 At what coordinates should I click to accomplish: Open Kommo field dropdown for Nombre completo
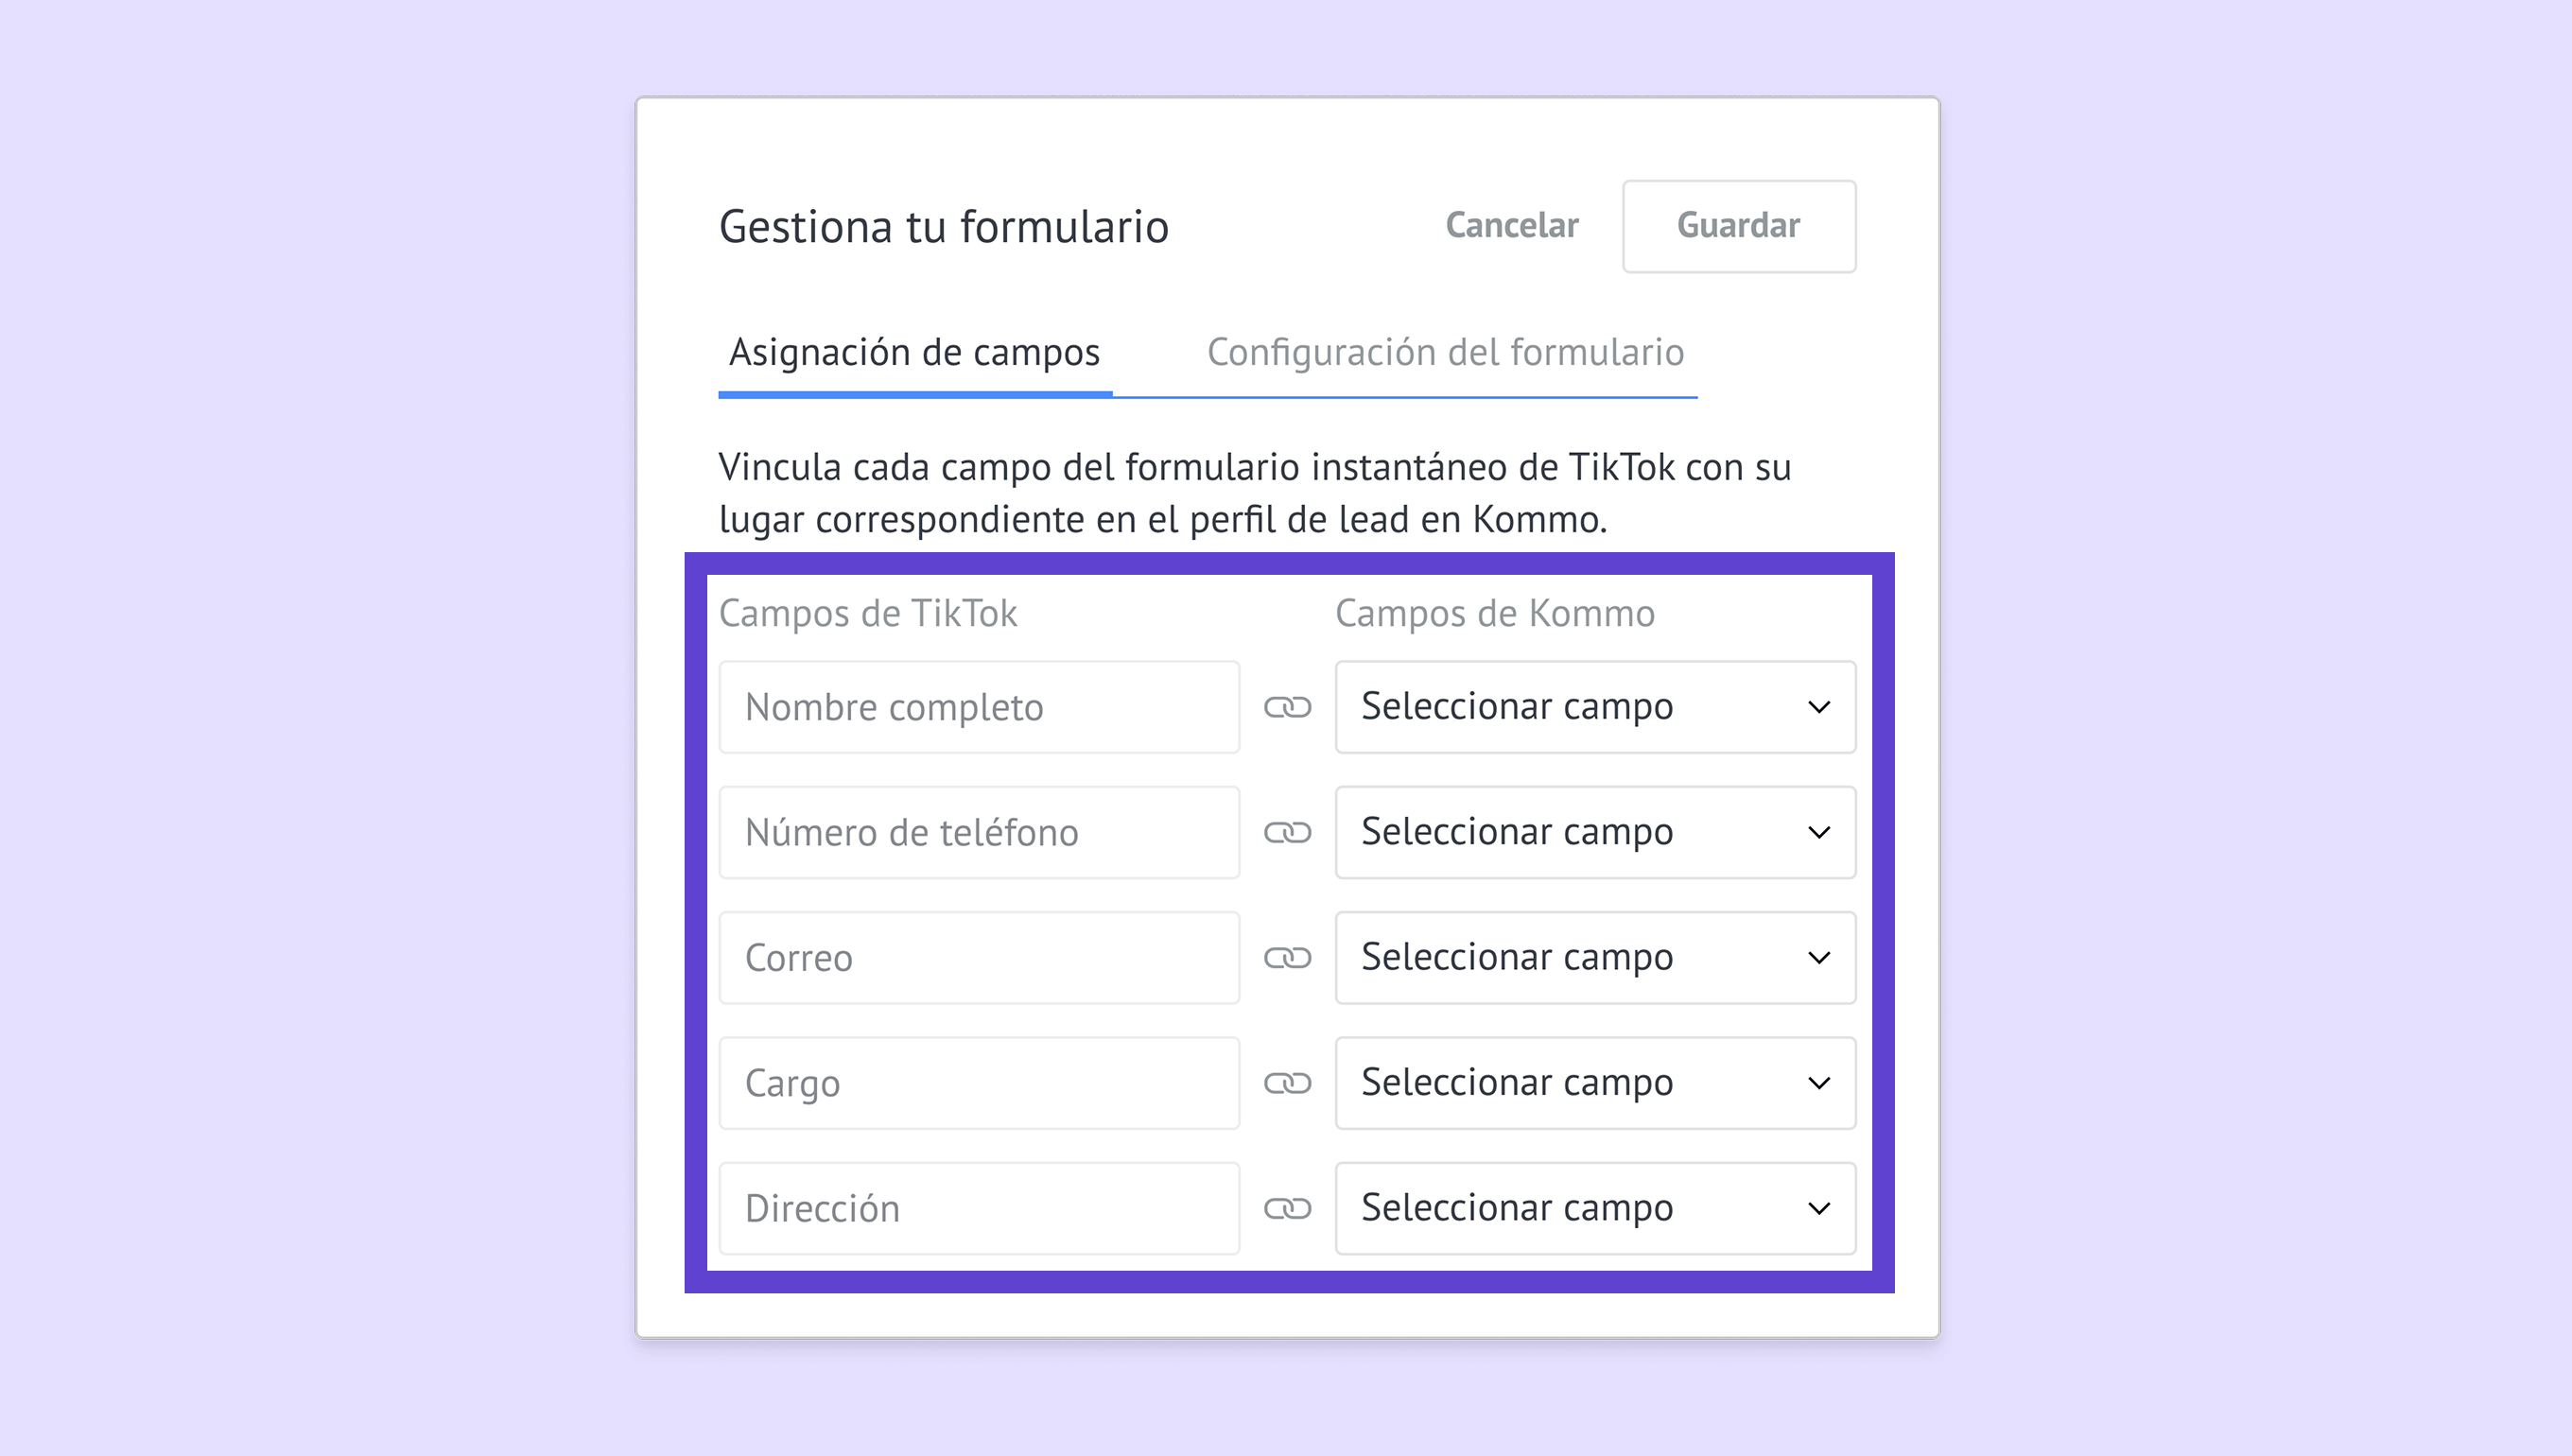[1595, 707]
